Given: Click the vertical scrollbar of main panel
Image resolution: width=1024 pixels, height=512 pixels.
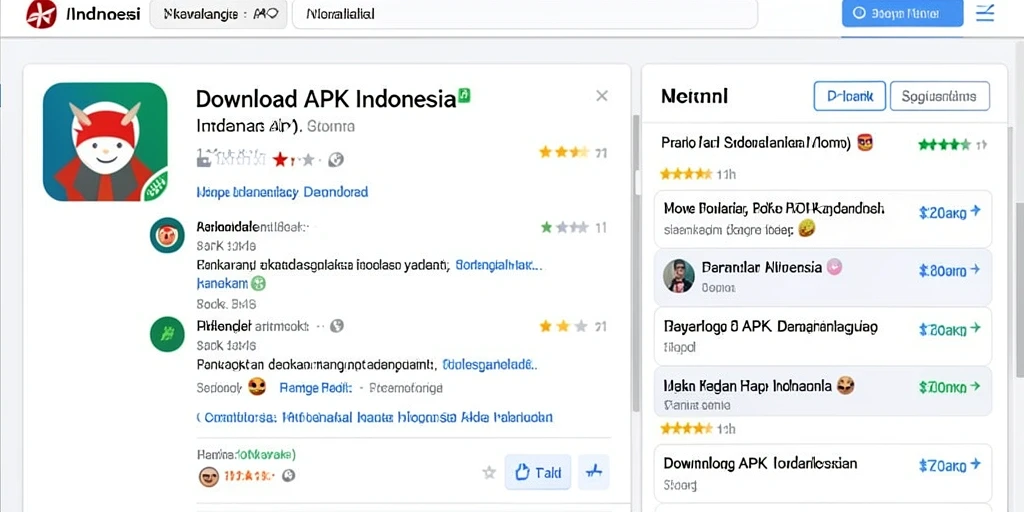Looking at the screenshot, I should pos(636,261).
